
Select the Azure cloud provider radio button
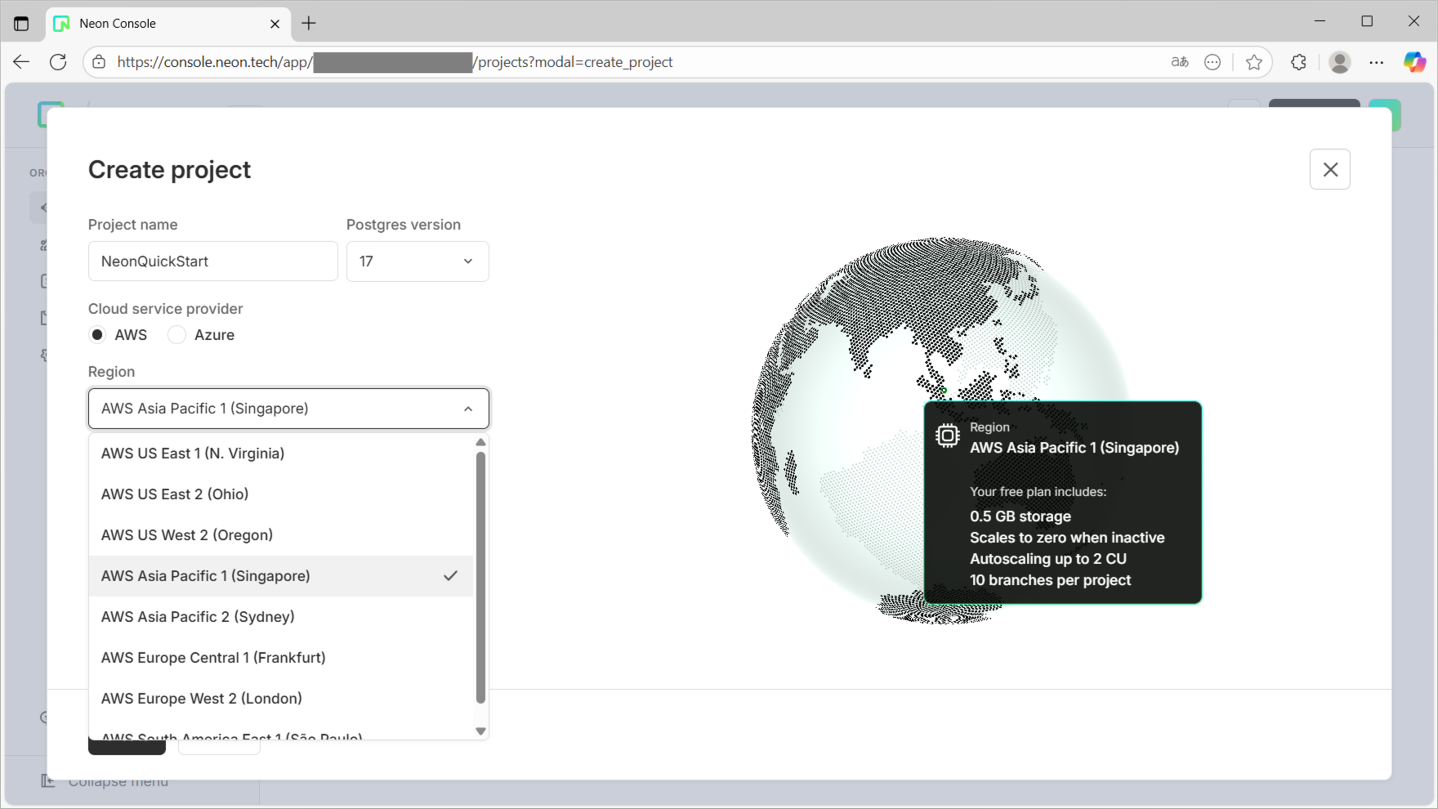pos(177,335)
